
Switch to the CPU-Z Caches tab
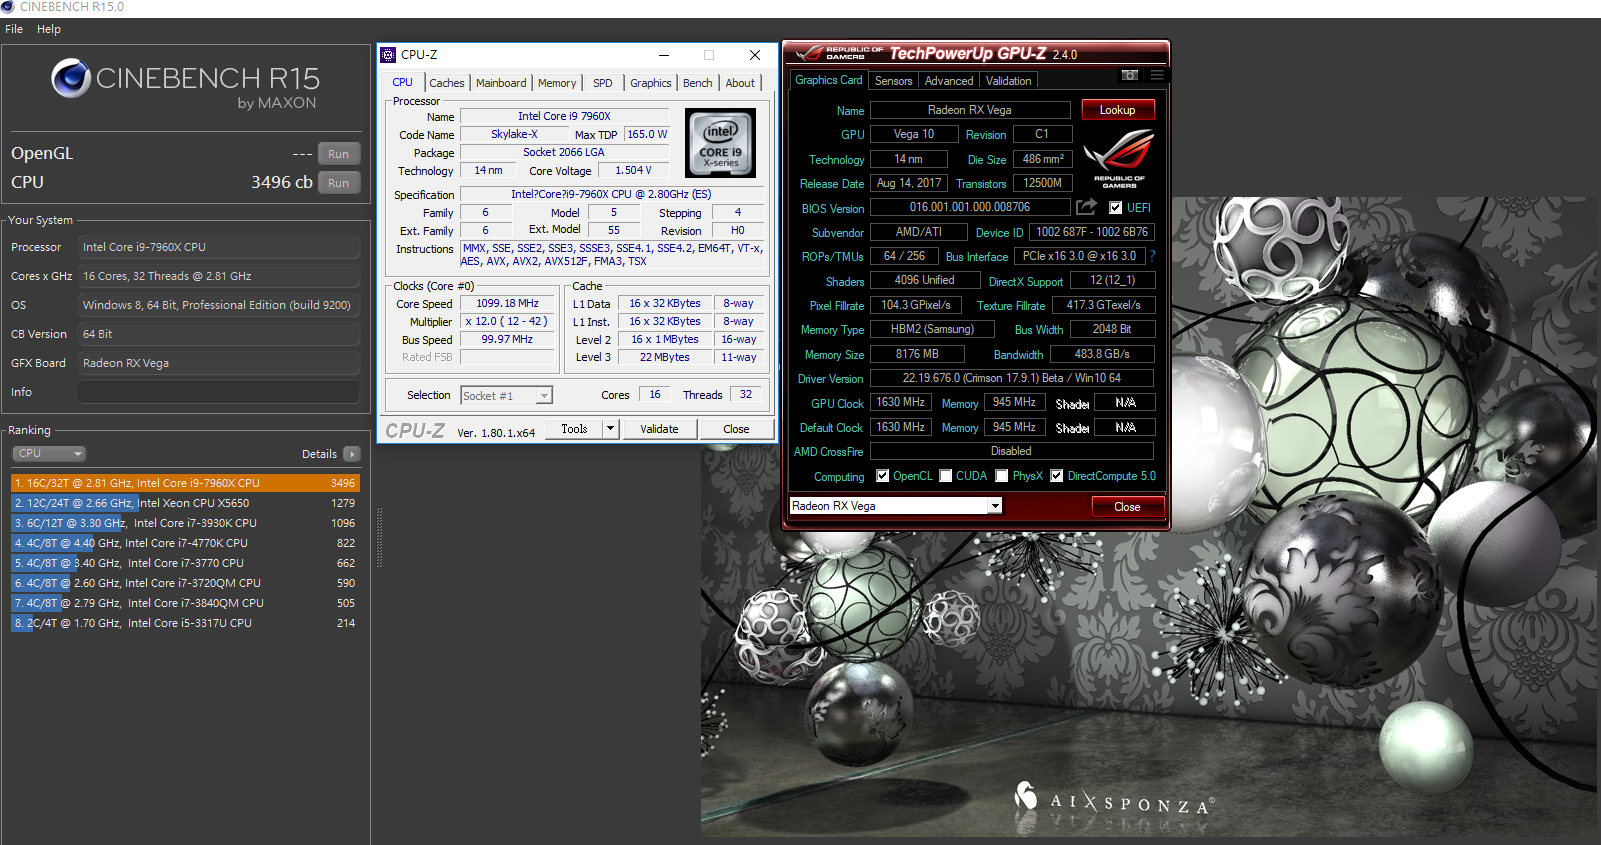coord(447,83)
